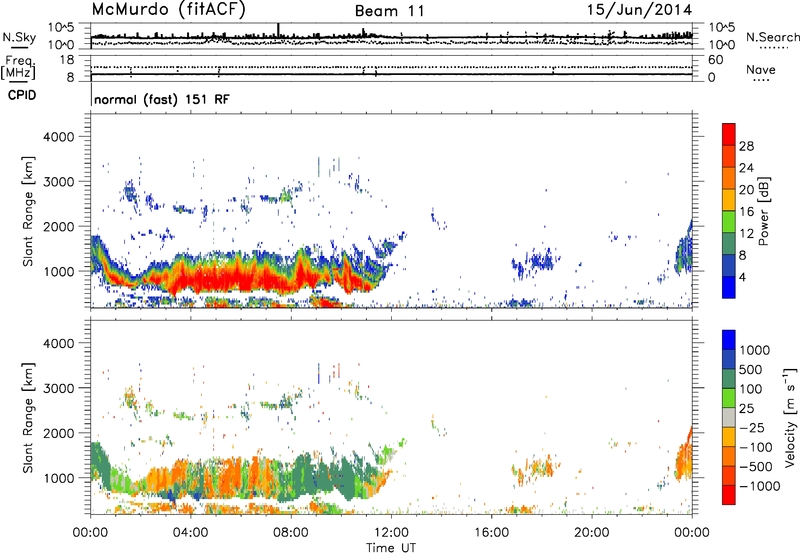Select the text normal (fast) 151 RF
This screenshot has width=800, height=554.
click(162, 99)
